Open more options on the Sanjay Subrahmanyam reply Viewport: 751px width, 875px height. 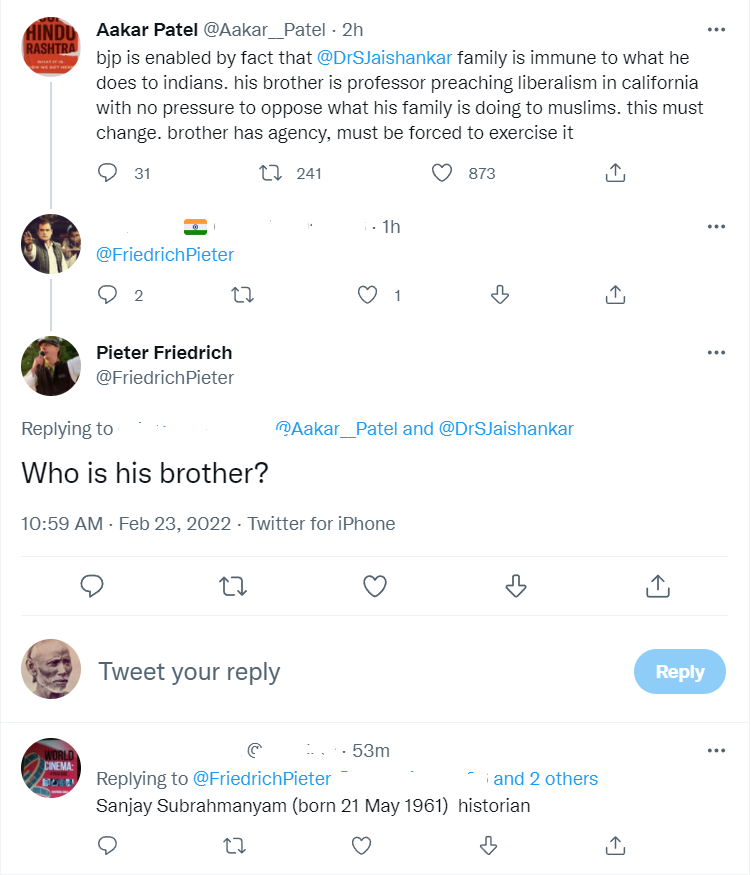click(716, 750)
